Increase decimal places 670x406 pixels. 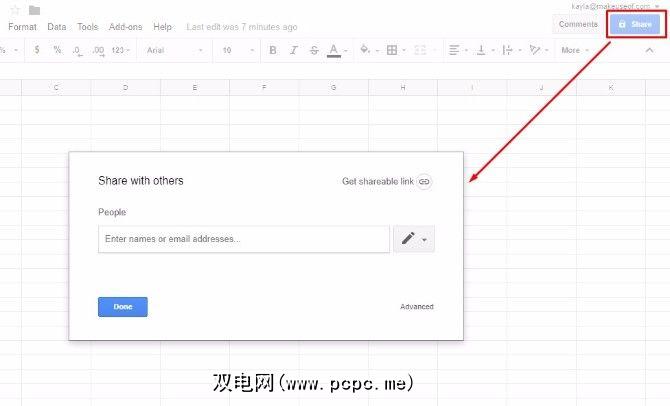(x=99, y=51)
